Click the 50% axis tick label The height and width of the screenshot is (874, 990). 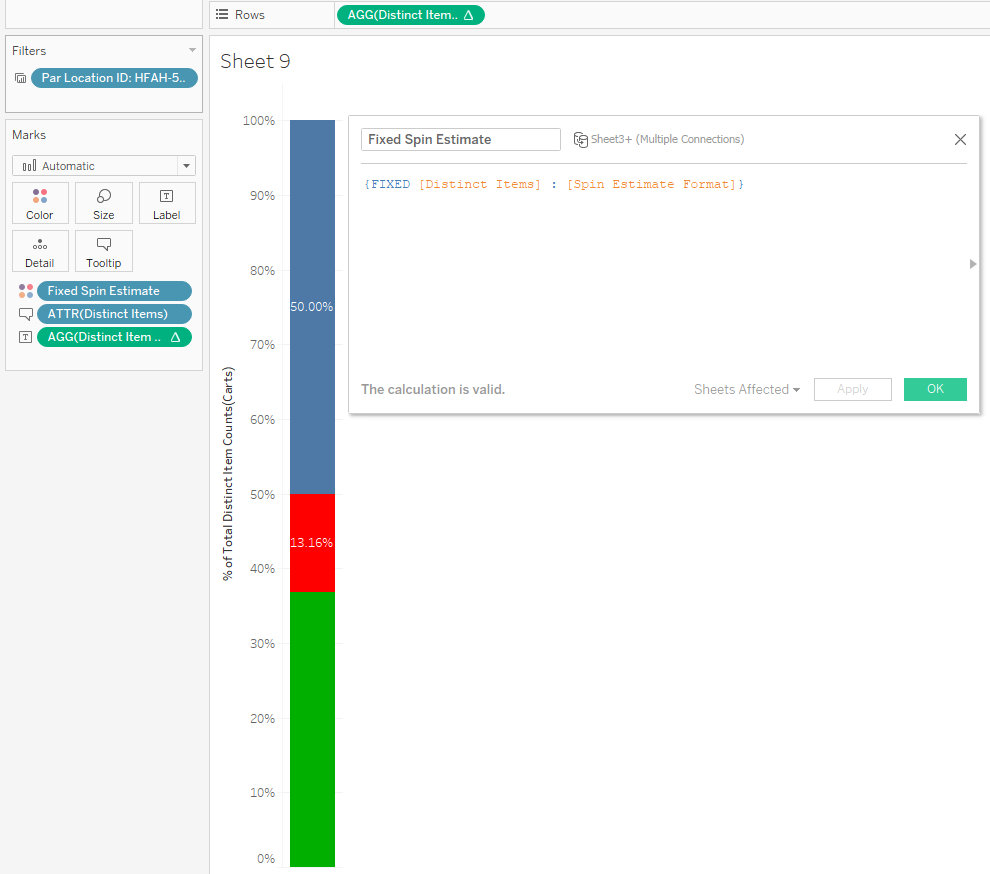(262, 494)
